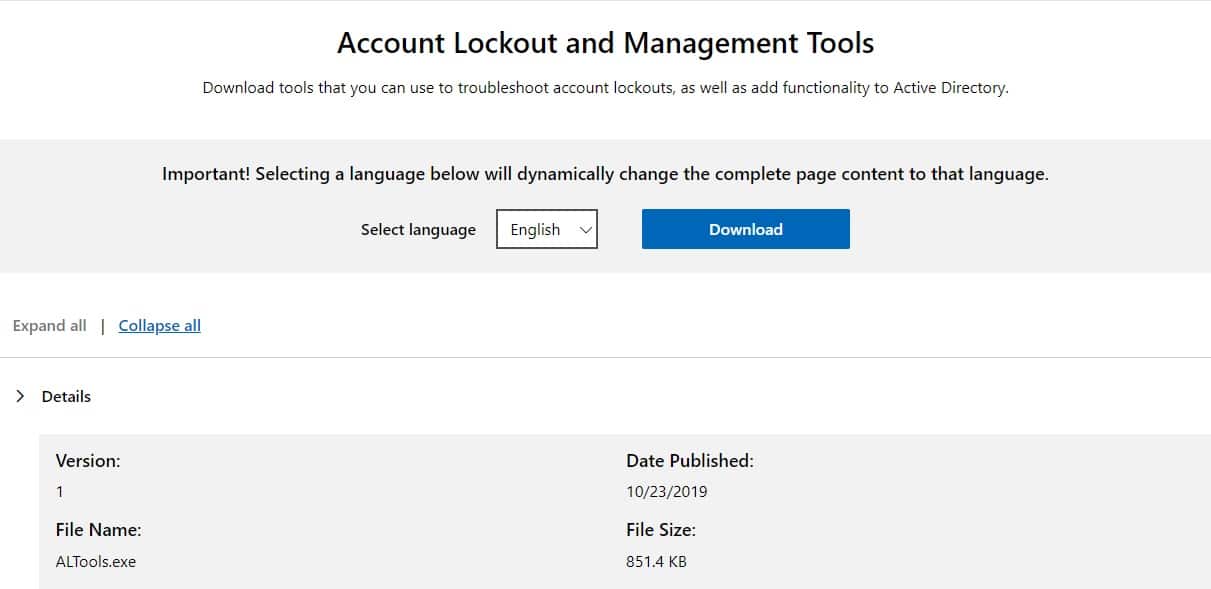Click the 10/23/2019 publish date
The width and height of the screenshot is (1211, 589).
[x=667, y=491]
